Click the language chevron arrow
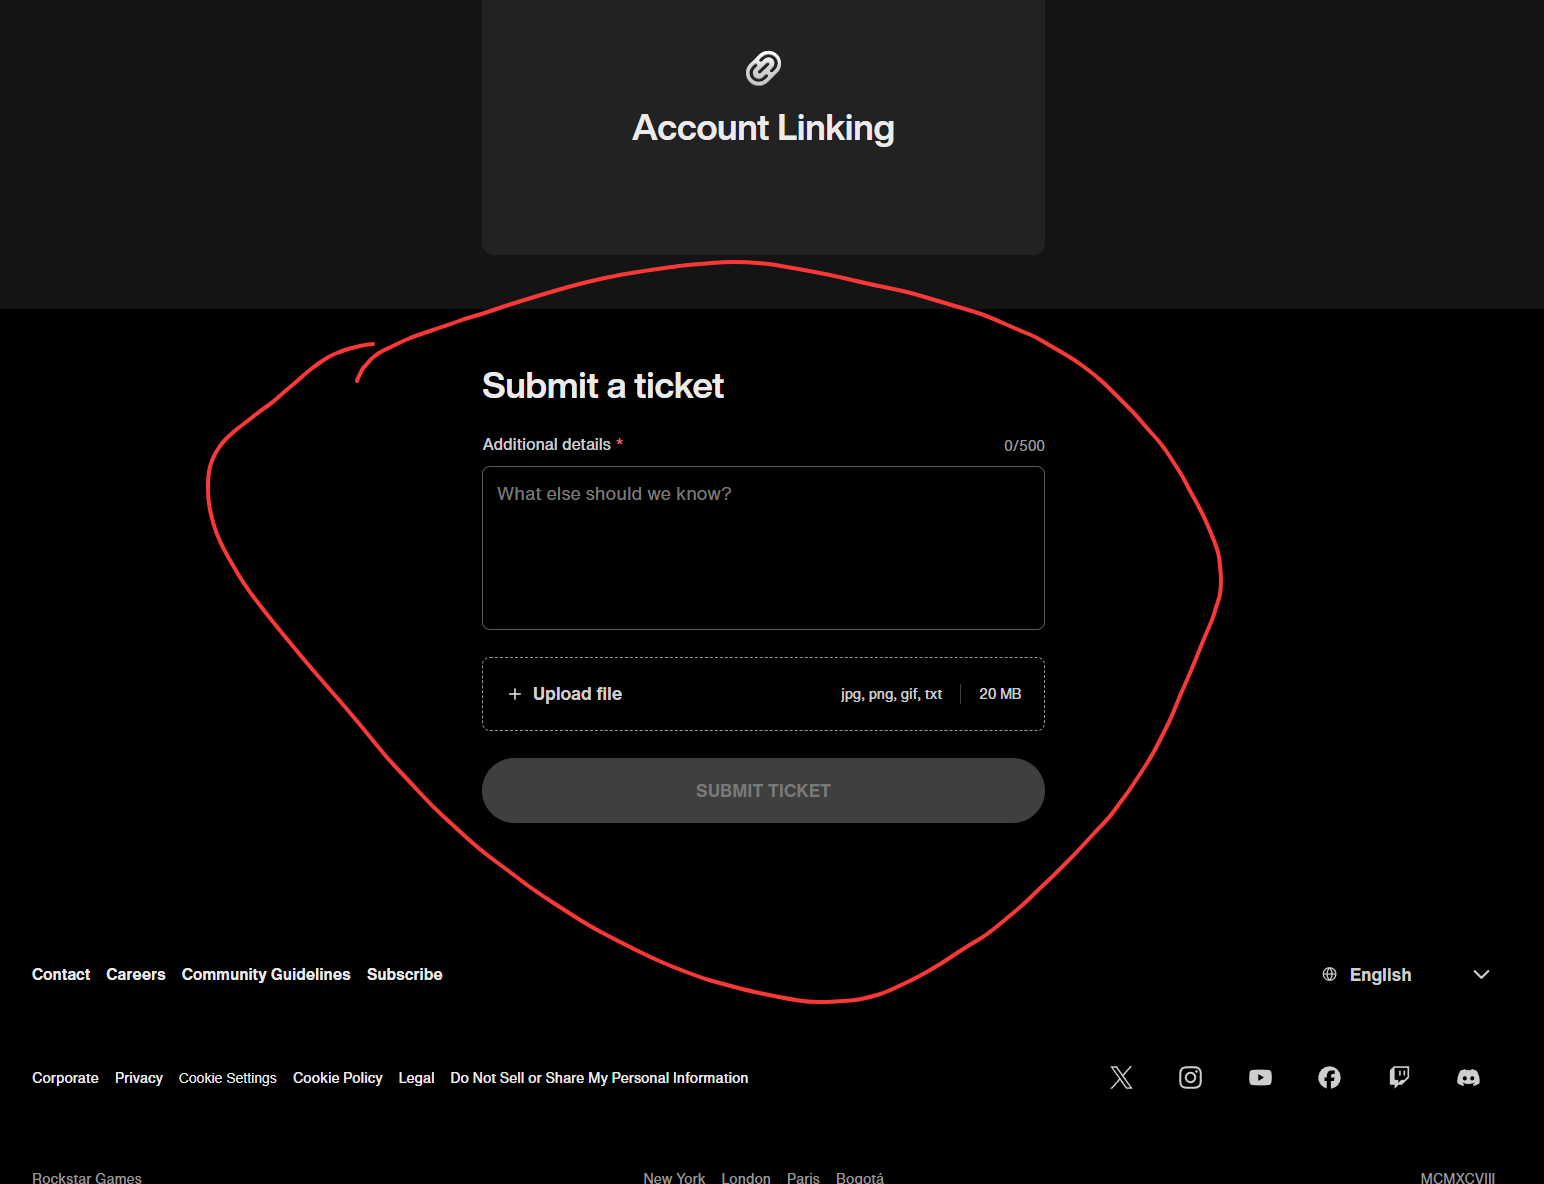This screenshot has width=1544, height=1184. [x=1481, y=974]
